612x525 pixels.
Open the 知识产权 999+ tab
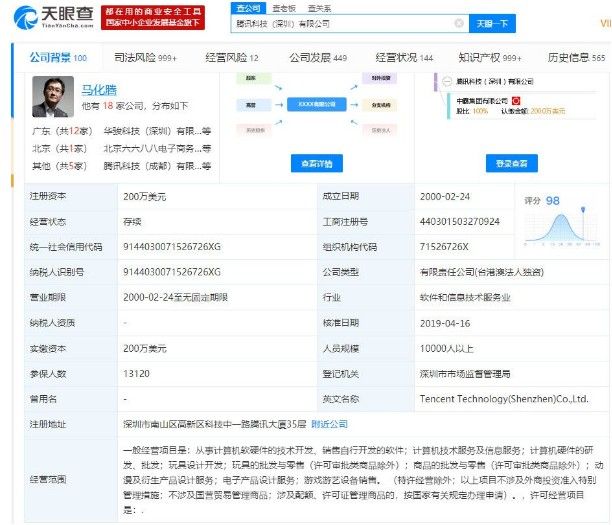click(x=490, y=58)
